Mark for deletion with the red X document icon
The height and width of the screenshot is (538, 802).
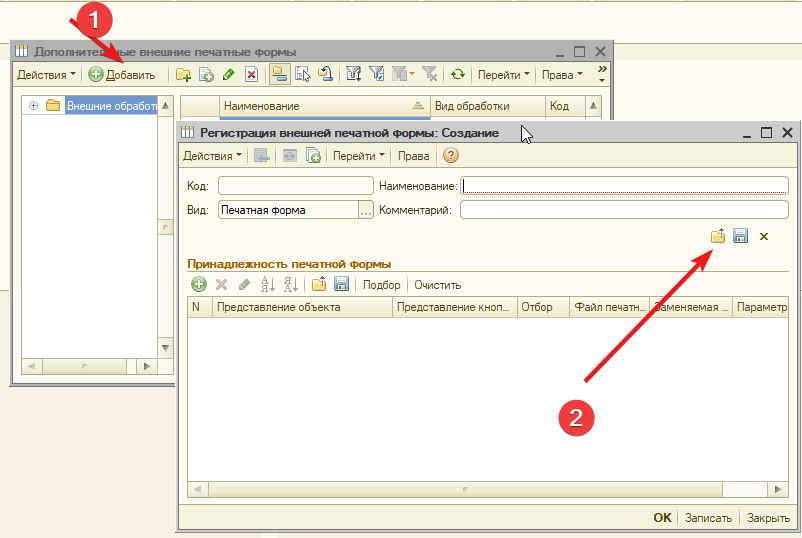tap(251, 75)
